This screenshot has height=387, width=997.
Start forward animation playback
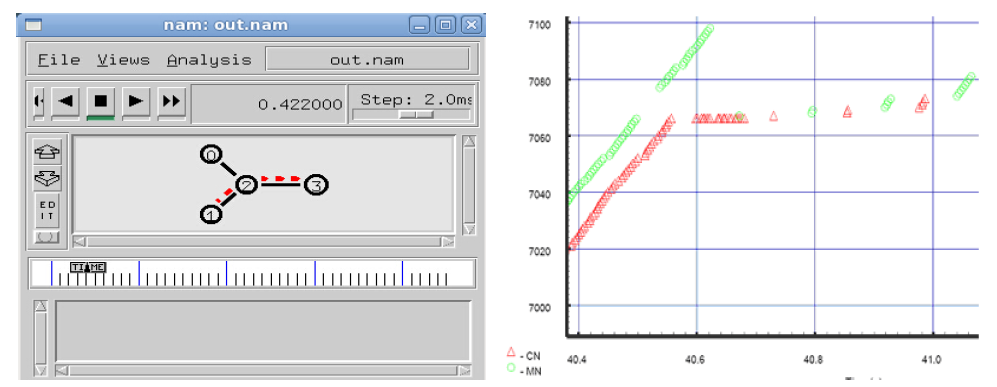(135, 102)
